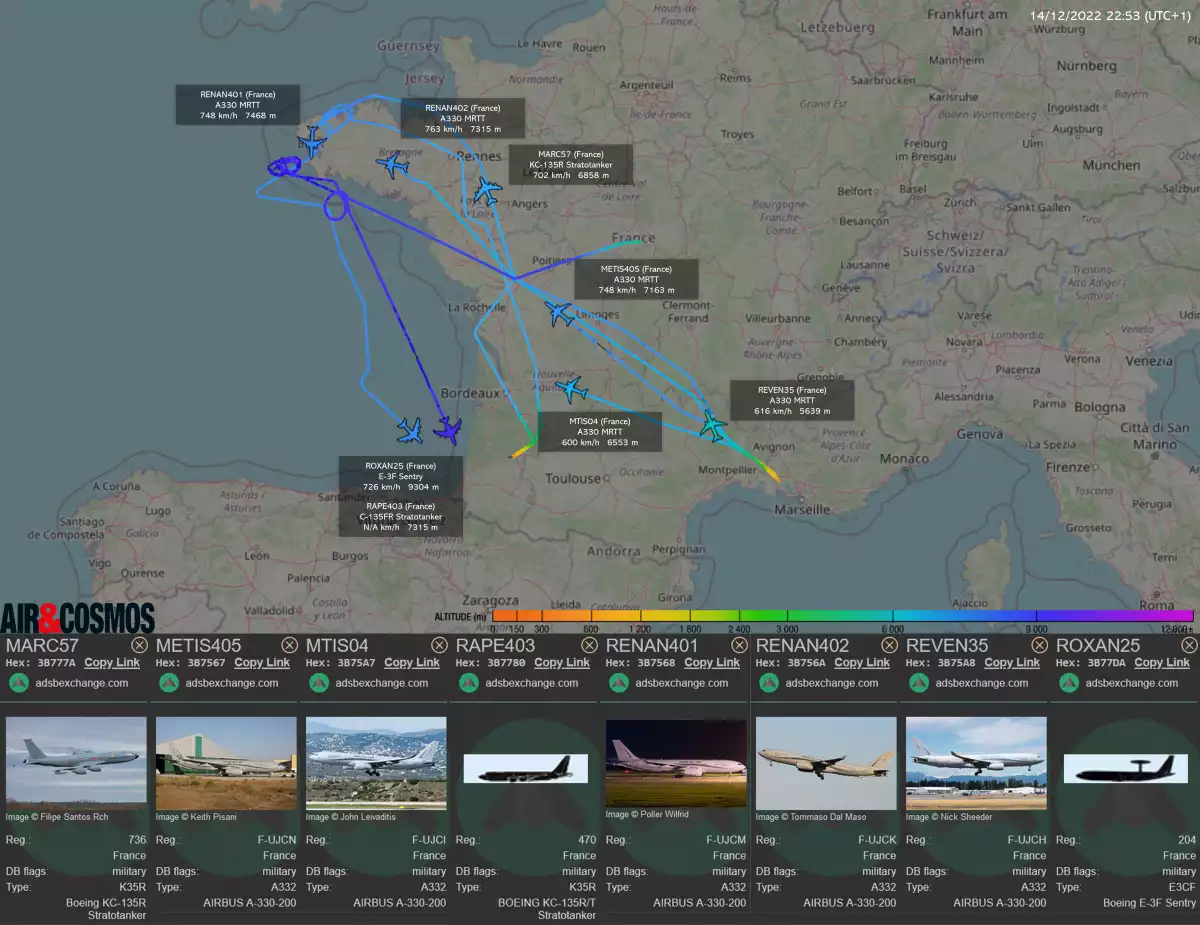This screenshot has width=1200, height=925.
Task: Click the METIS405 plane icon near Limoges
Action: coord(559,314)
